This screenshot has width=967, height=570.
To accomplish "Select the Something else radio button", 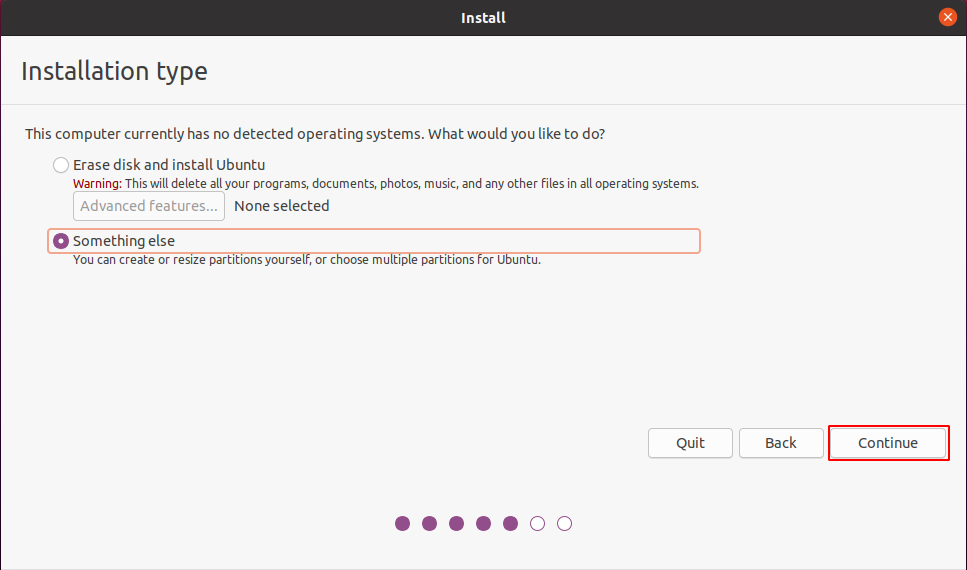I will pos(62,241).
